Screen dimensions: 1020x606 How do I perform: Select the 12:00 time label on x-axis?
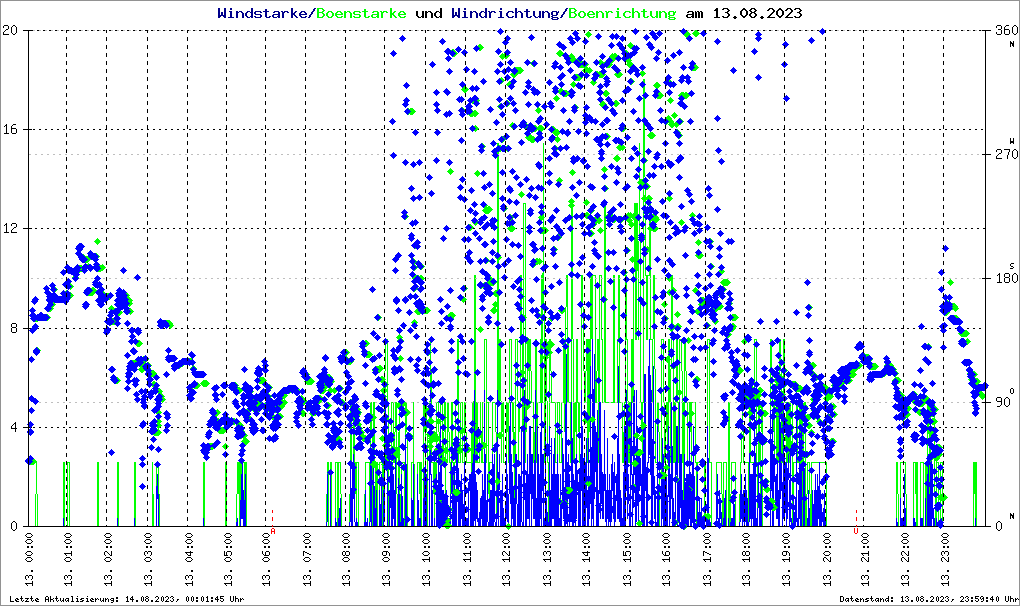pyautogui.click(x=507, y=562)
